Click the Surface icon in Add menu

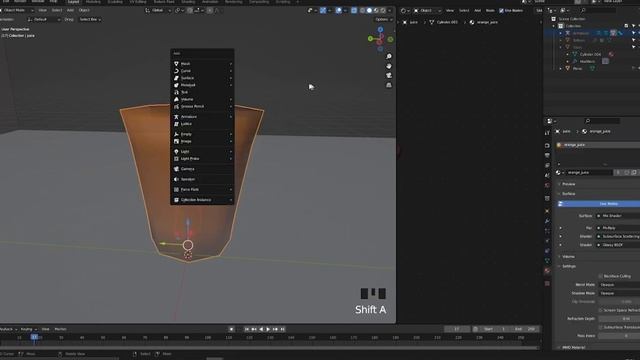pos(176,78)
